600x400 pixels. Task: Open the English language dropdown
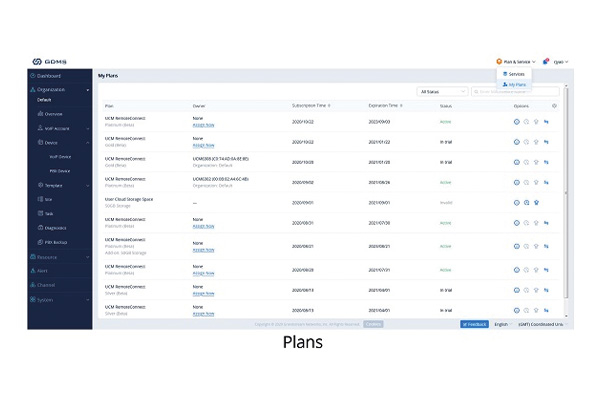tap(503, 324)
